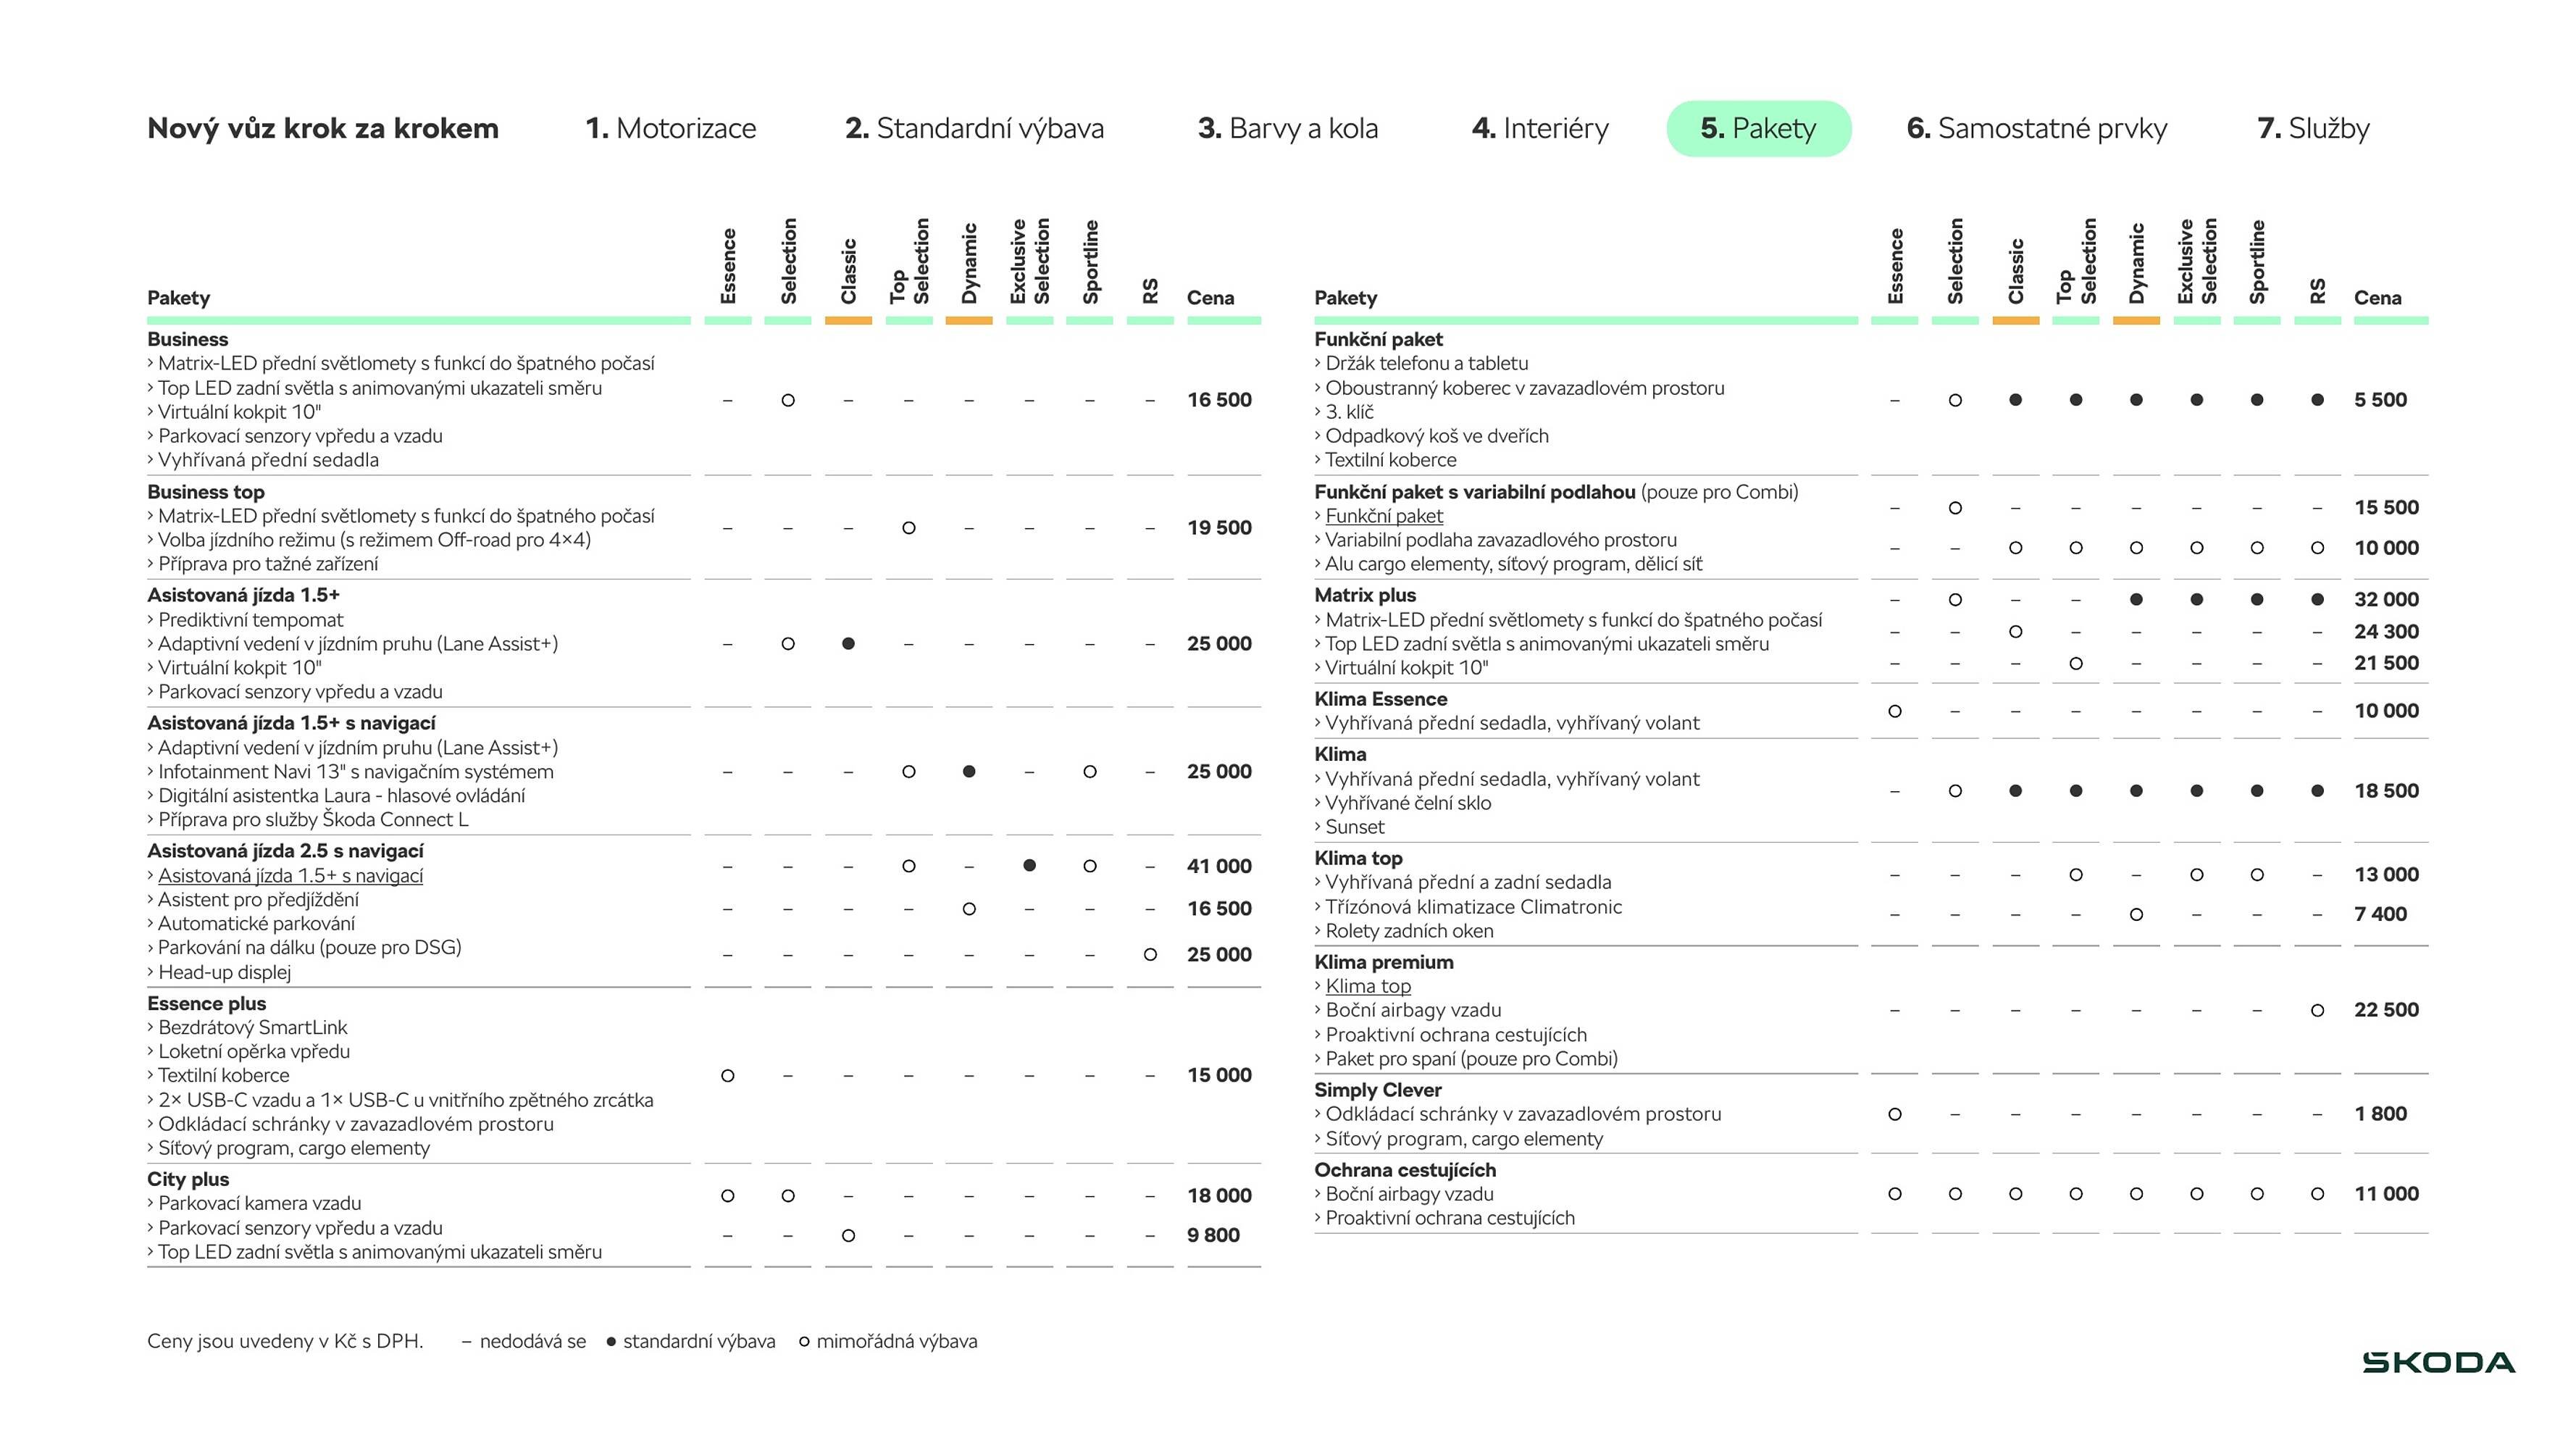Open the Motorizace step tab
Viewport: 2576px width, 1449px height.
click(x=670, y=128)
